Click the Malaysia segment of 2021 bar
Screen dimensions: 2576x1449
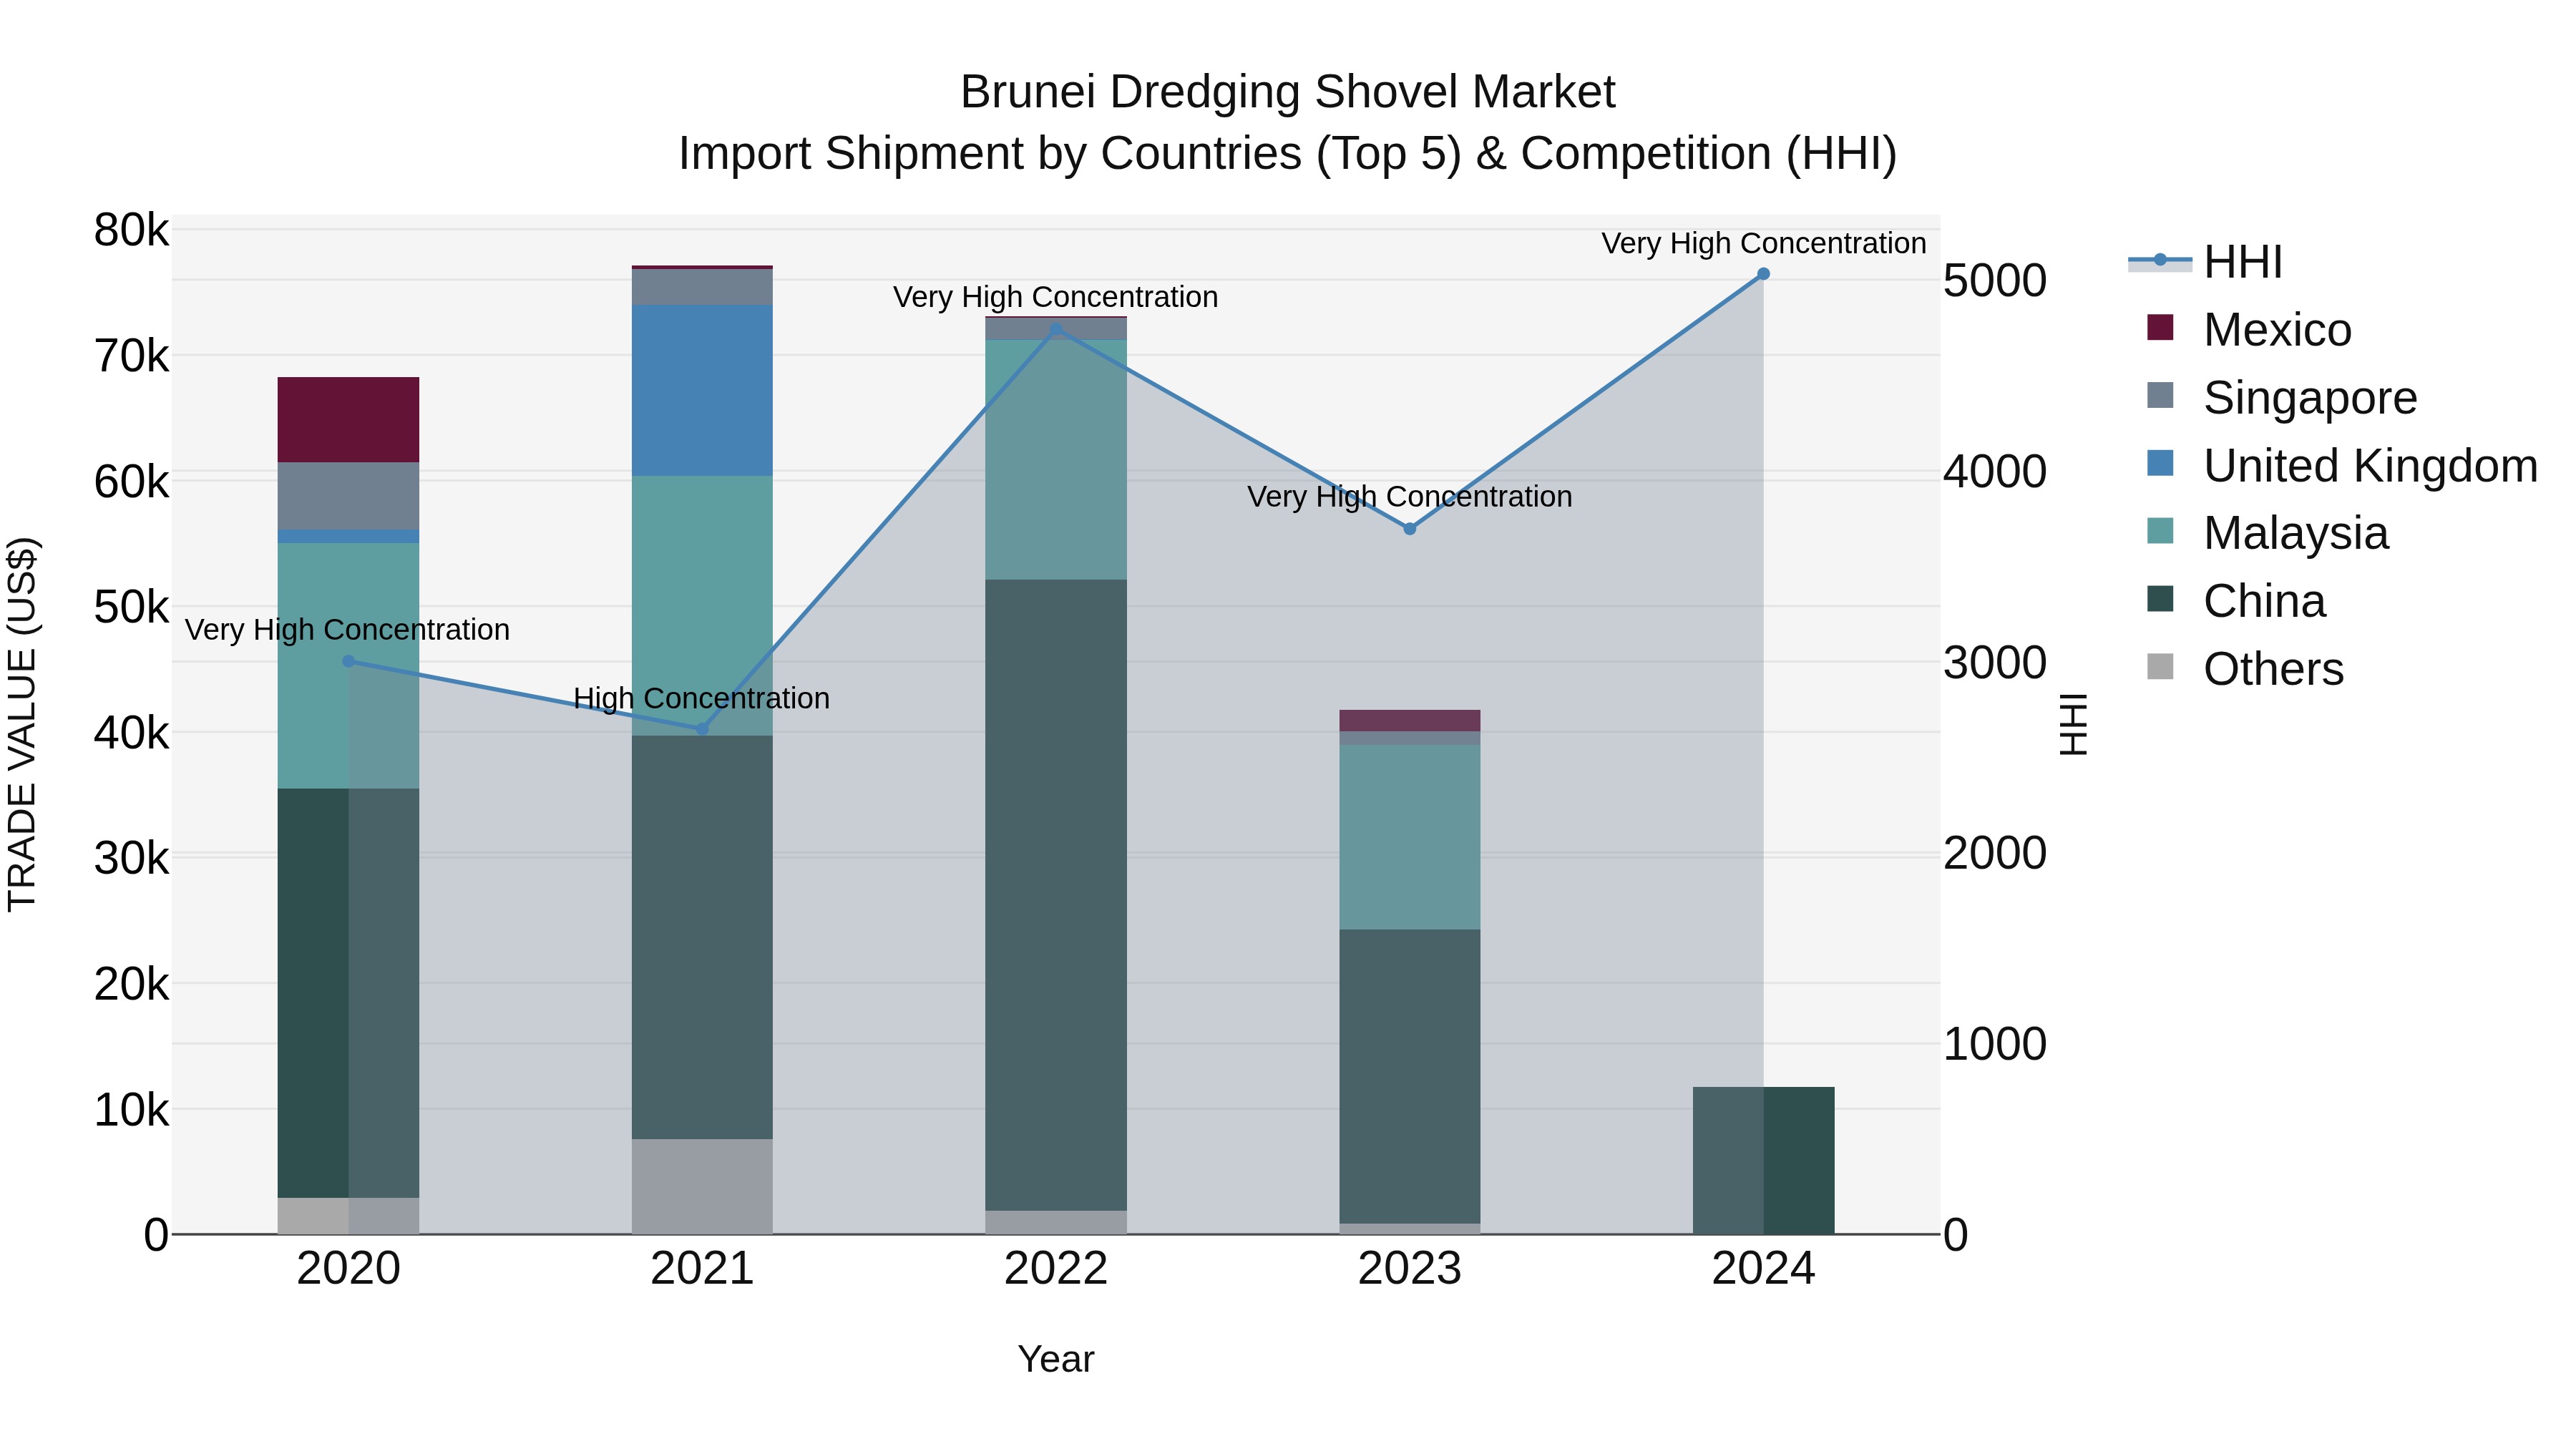click(702, 606)
